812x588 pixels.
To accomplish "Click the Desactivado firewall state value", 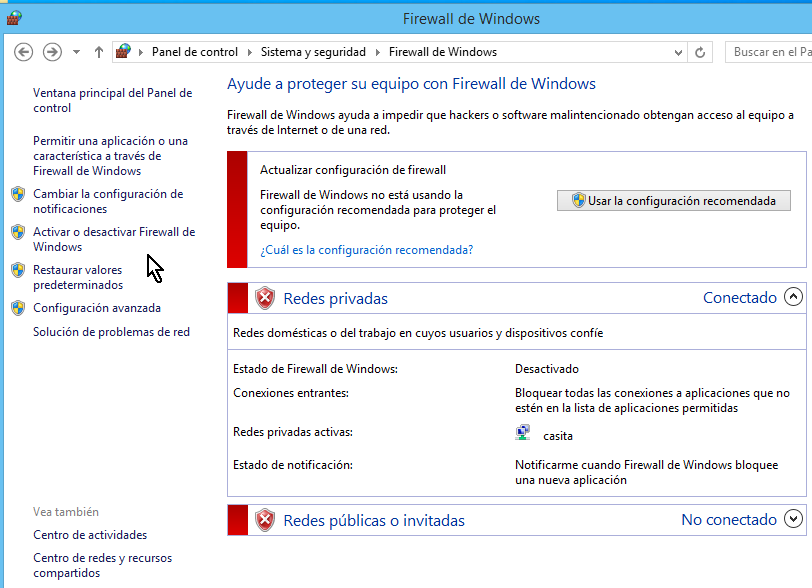I will pos(547,369).
